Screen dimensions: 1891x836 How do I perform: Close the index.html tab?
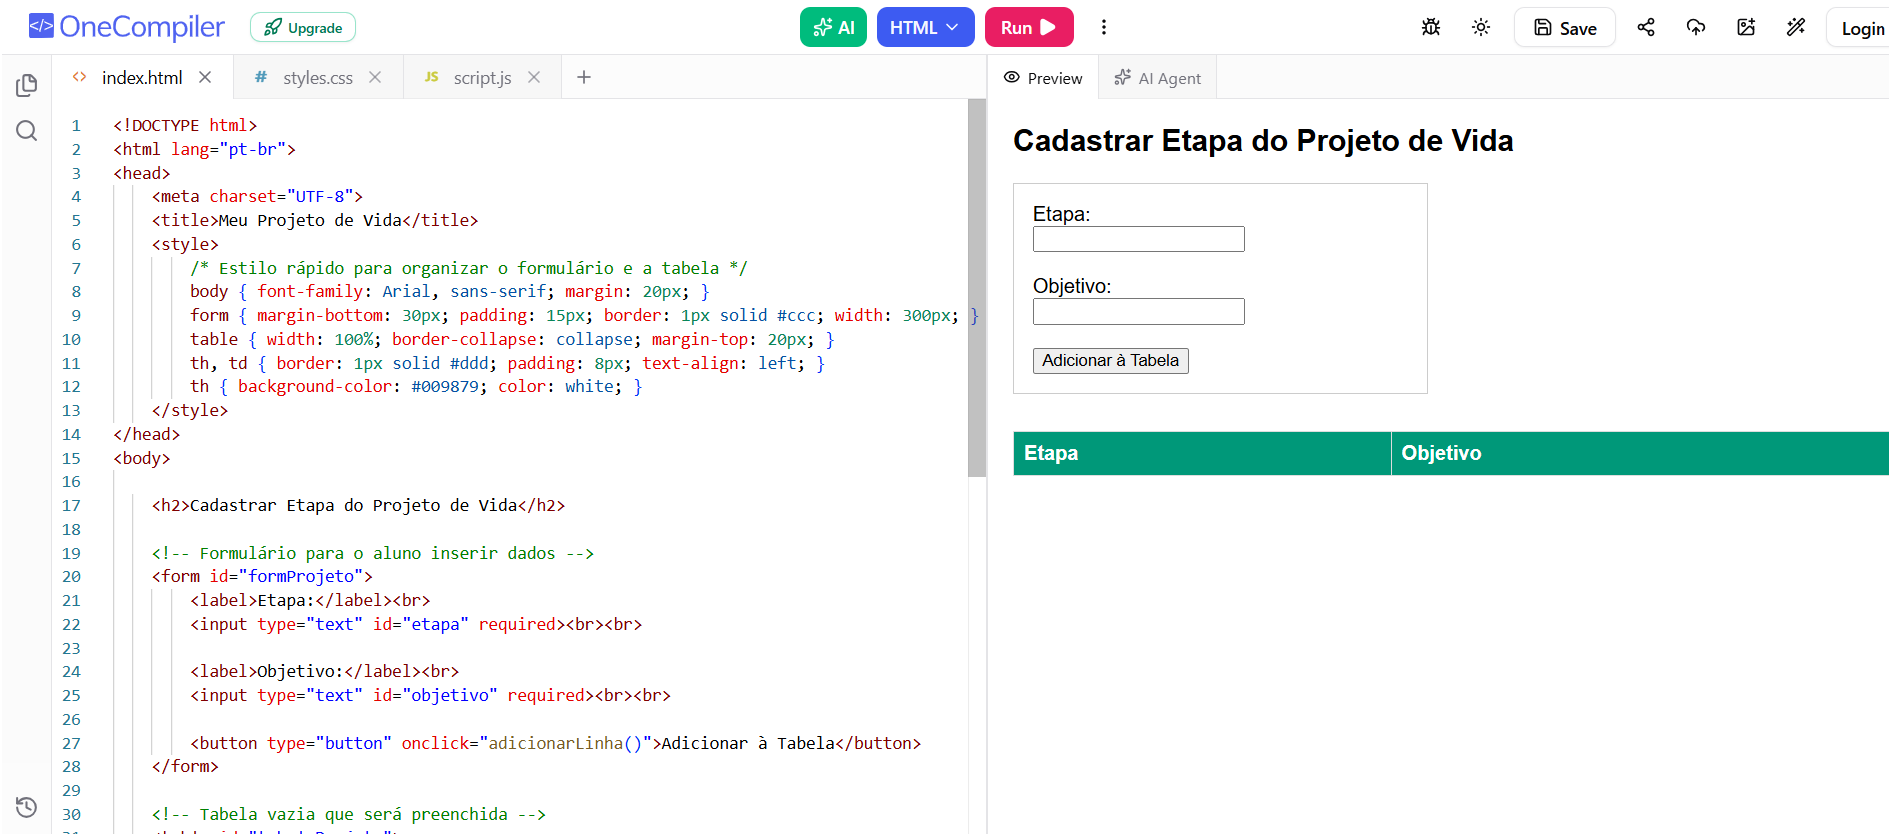205,77
